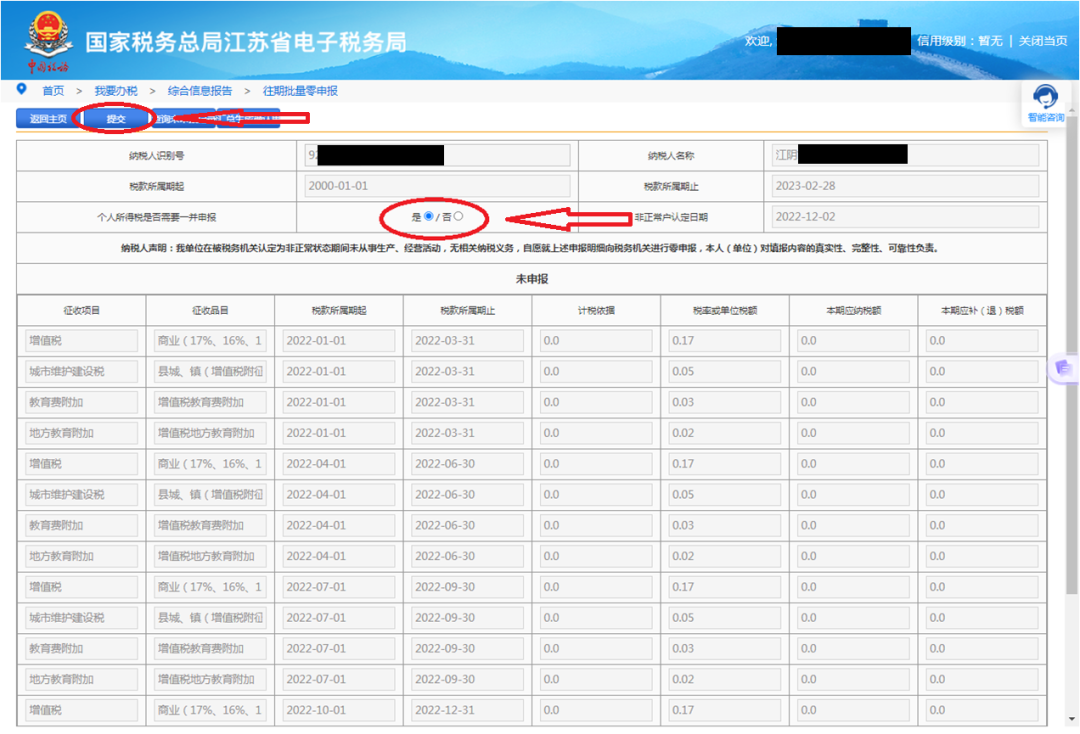Screen dimensions: 1080x734
Task: Select 是 for filing individual income tax together
Action: [428, 216]
